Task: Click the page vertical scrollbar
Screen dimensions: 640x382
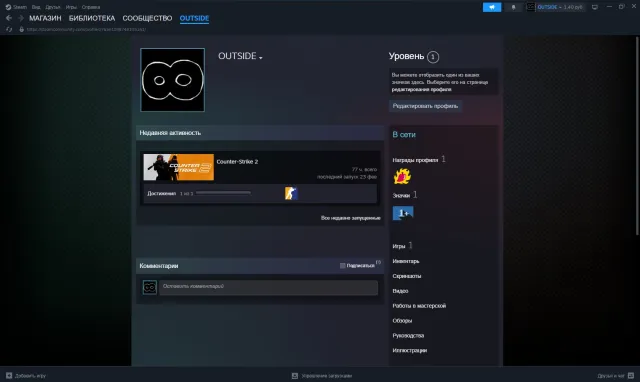Action: tap(637, 135)
